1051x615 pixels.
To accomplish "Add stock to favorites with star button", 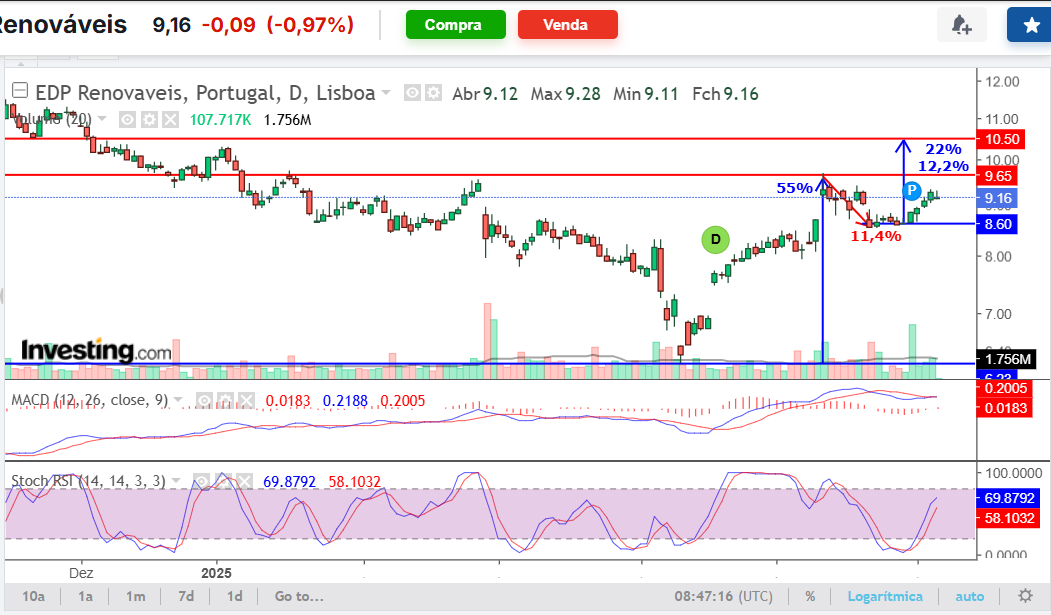I will point(1030,25).
